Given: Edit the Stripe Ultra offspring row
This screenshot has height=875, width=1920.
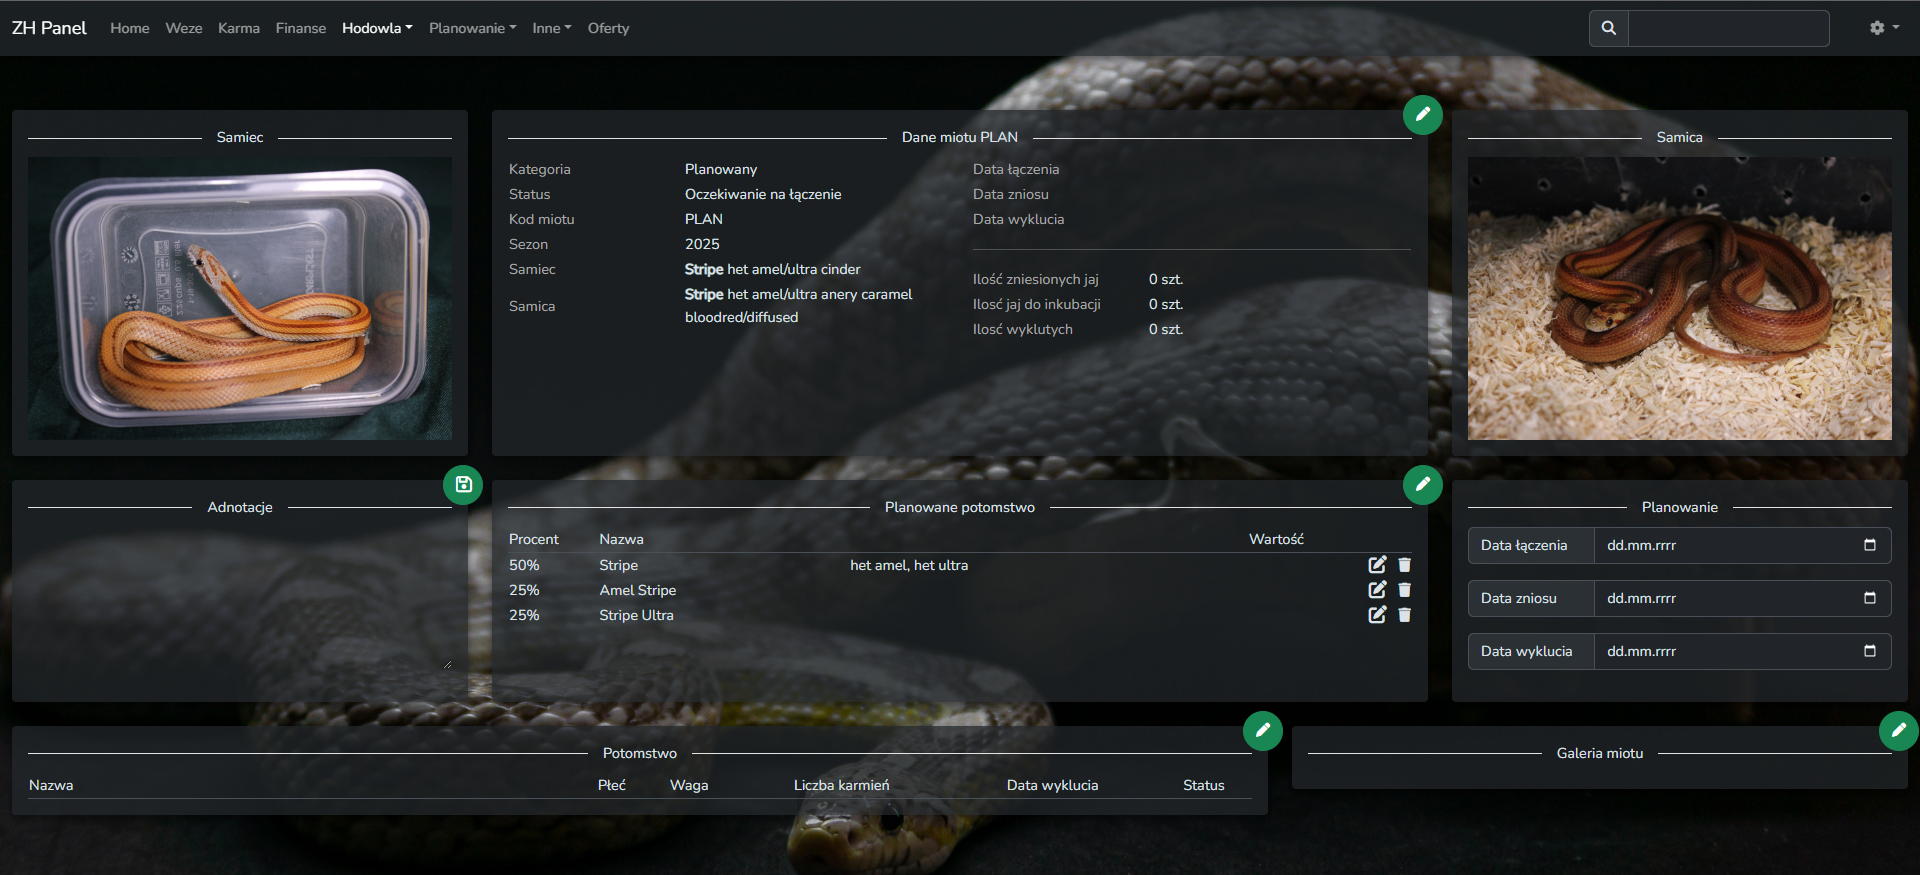Looking at the screenshot, I should [1377, 615].
